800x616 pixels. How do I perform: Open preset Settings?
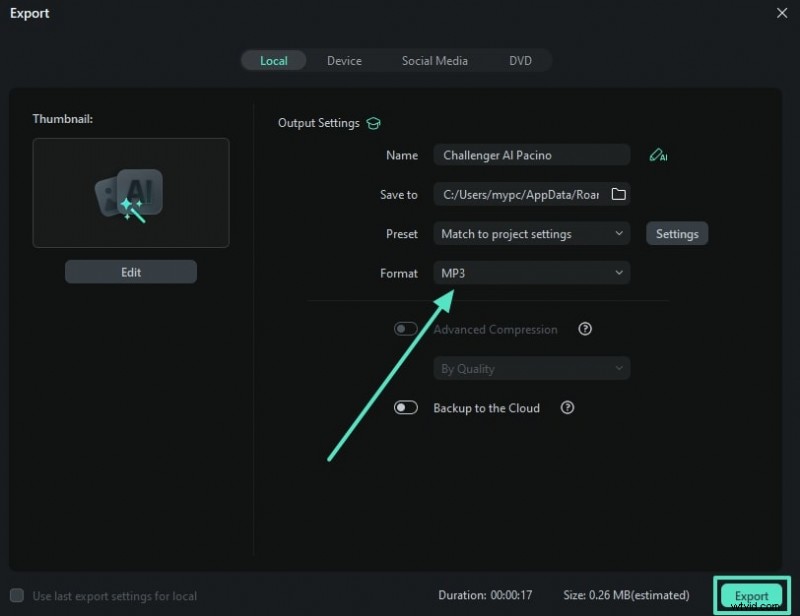677,233
